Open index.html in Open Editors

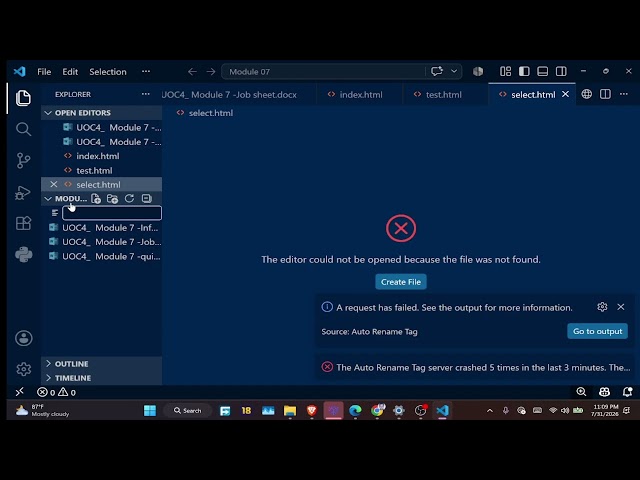pyautogui.click(x=102, y=156)
